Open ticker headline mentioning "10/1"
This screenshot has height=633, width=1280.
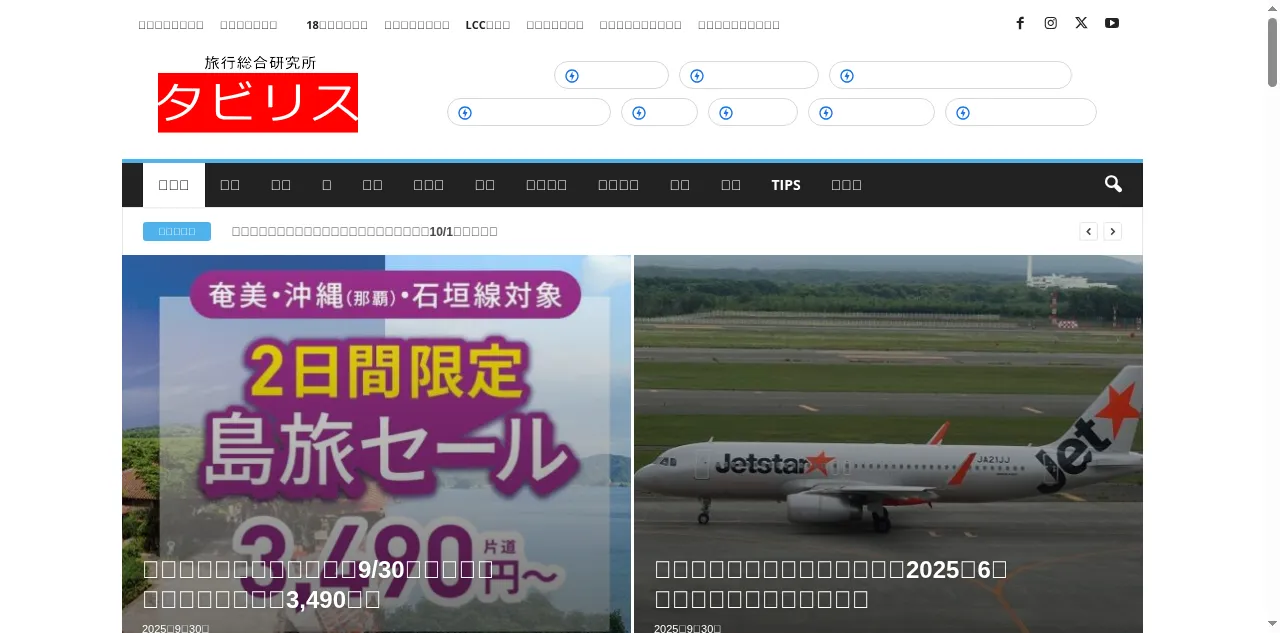click(365, 231)
